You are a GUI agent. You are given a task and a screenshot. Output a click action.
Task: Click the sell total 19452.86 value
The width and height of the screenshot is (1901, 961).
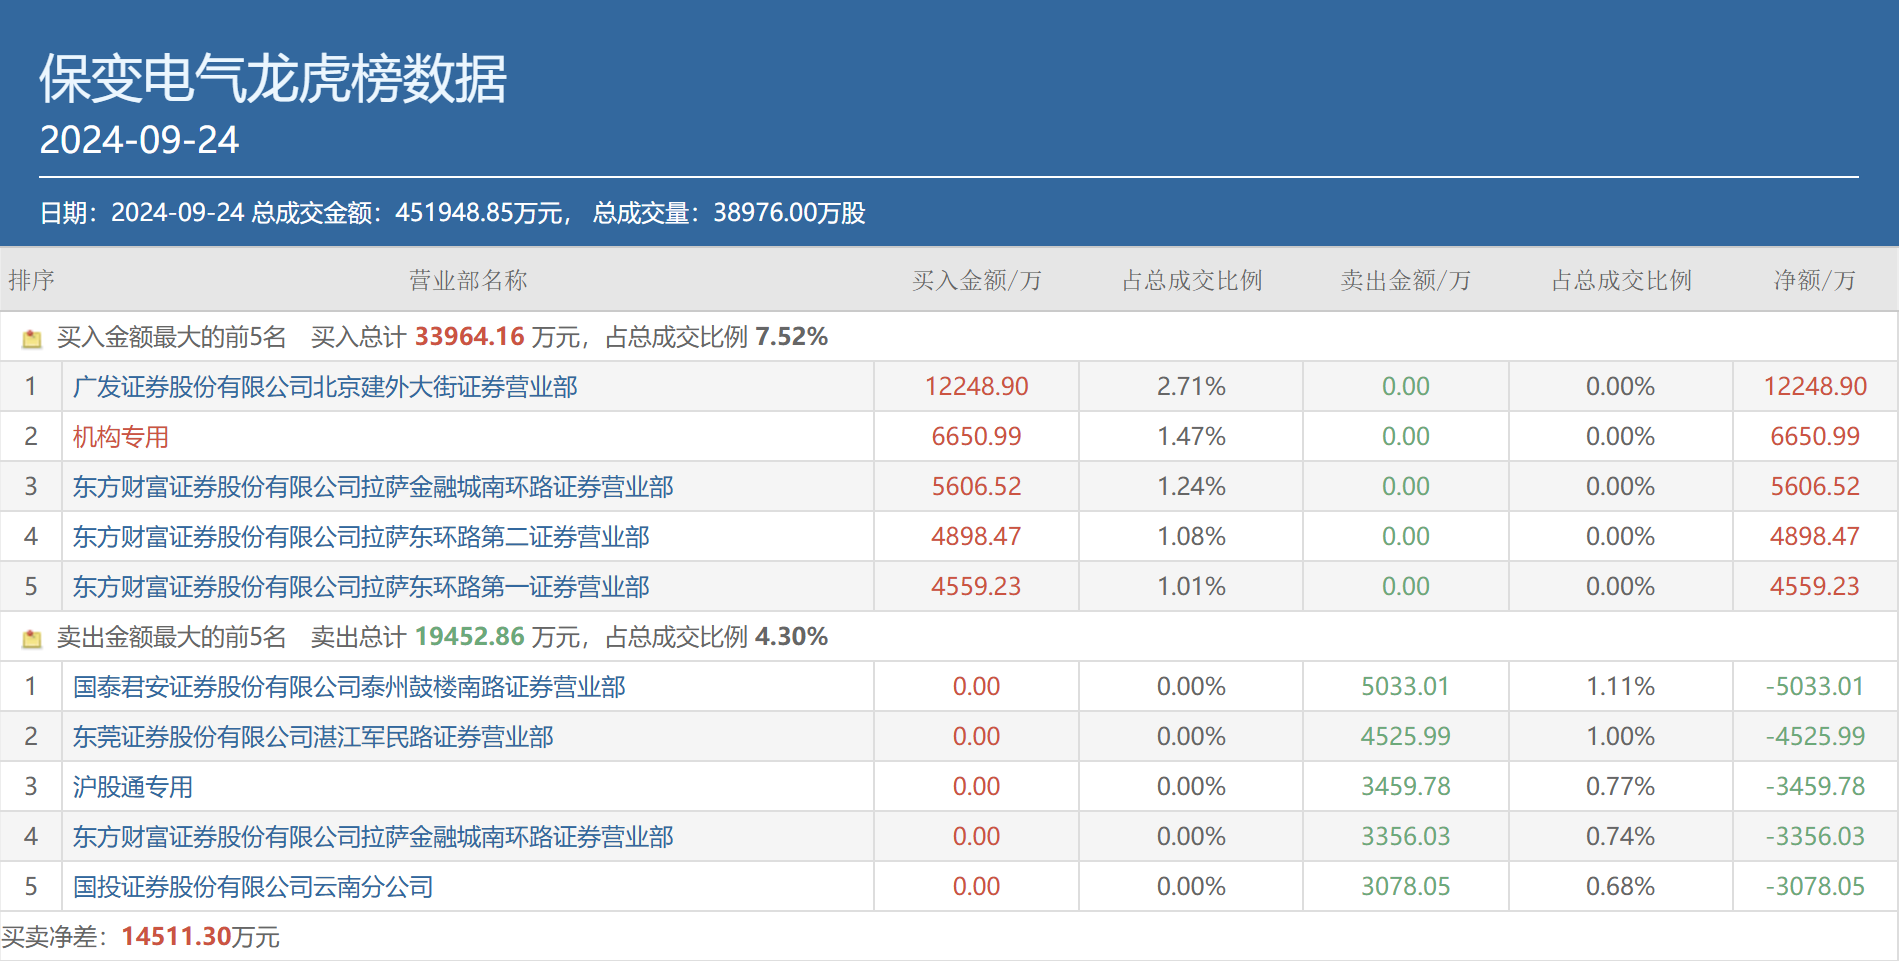pos(470,637)
